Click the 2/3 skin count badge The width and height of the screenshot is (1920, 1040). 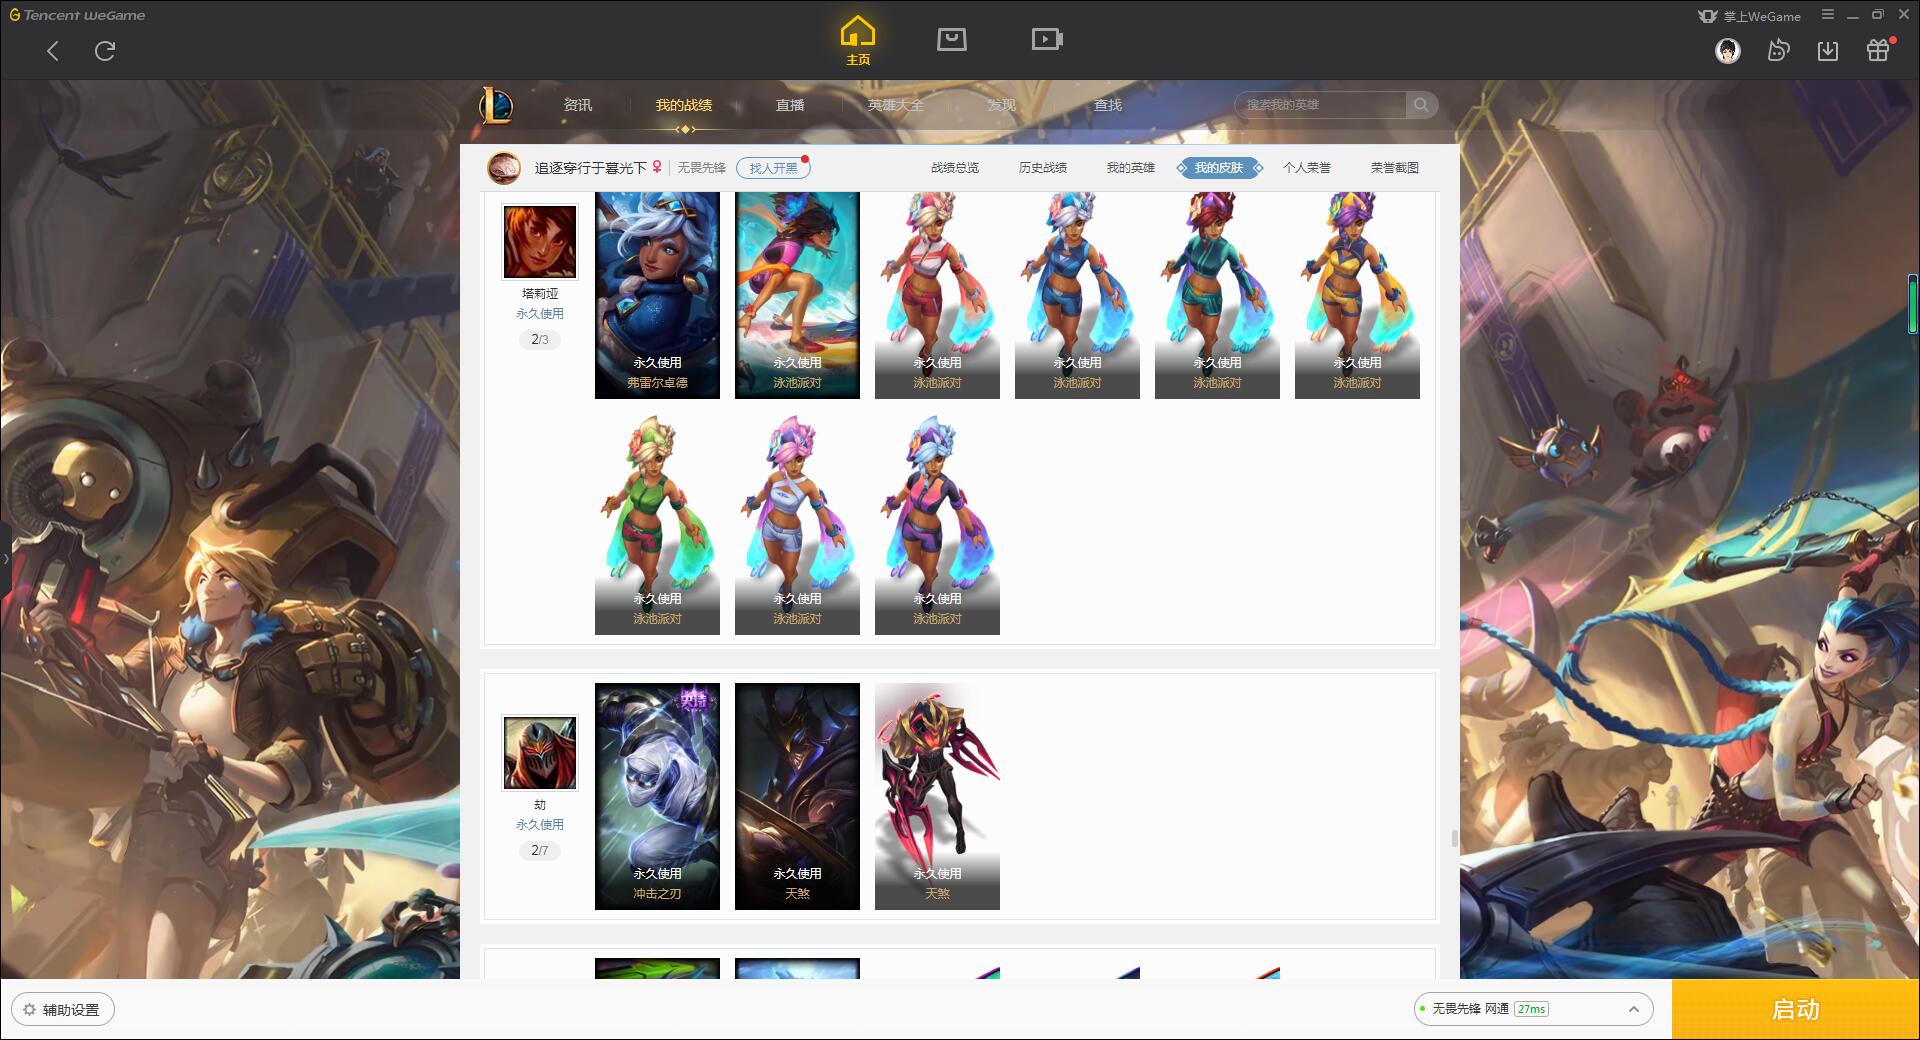pos(540,340)
